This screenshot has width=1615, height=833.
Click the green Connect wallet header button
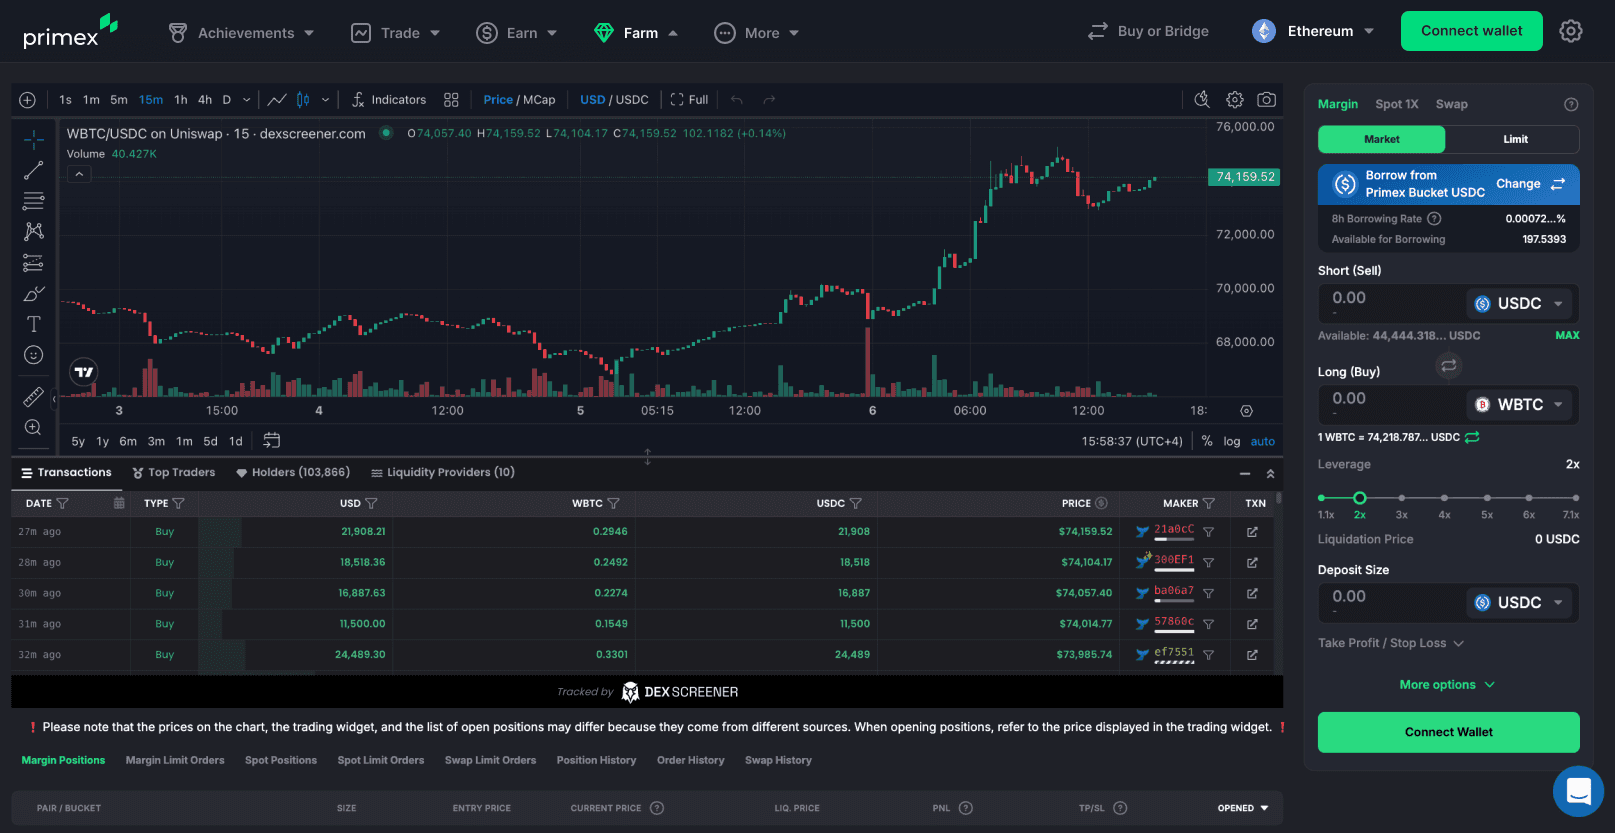click(1471, 31)
